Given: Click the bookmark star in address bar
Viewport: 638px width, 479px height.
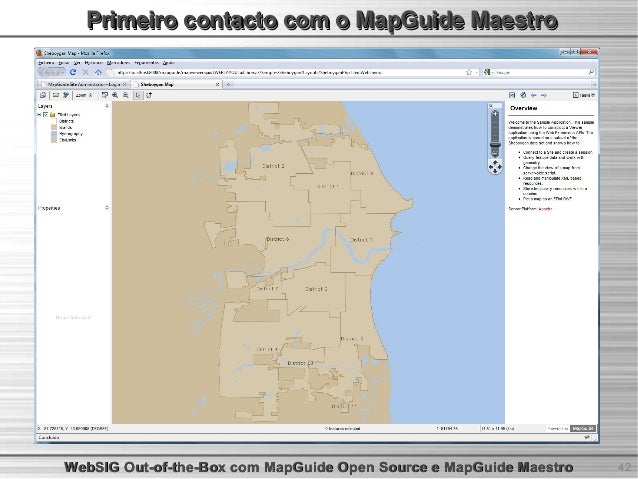Looking at the screenshot, I should pyautogui.click(x=469, y=72).
